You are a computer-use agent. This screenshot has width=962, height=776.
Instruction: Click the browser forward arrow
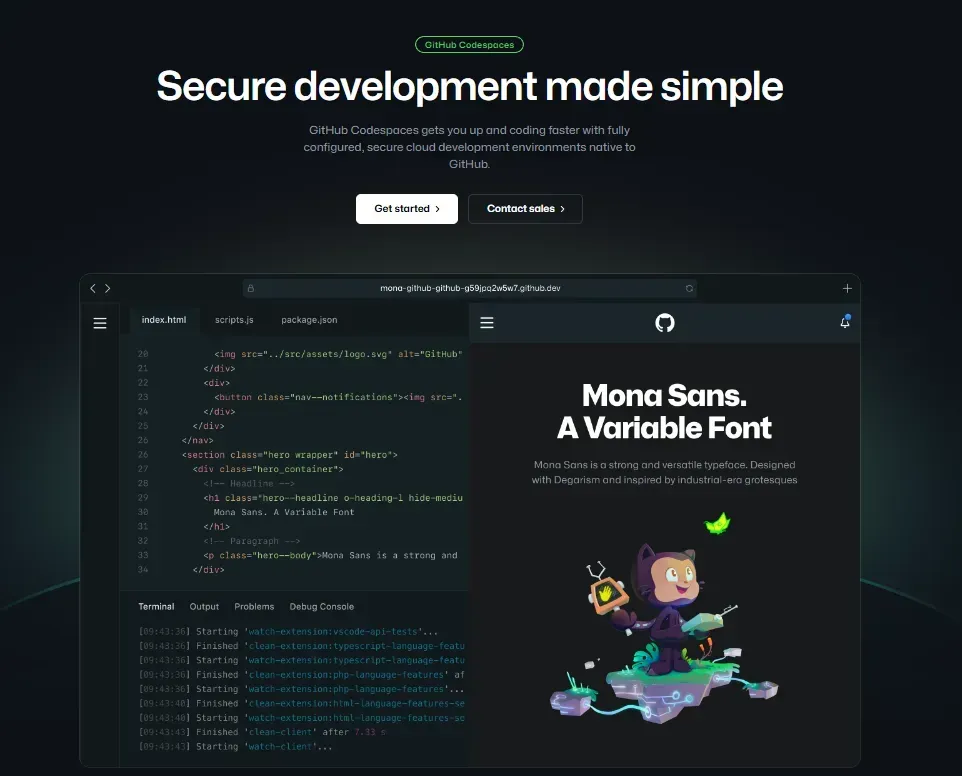click(x=108, y=288)
